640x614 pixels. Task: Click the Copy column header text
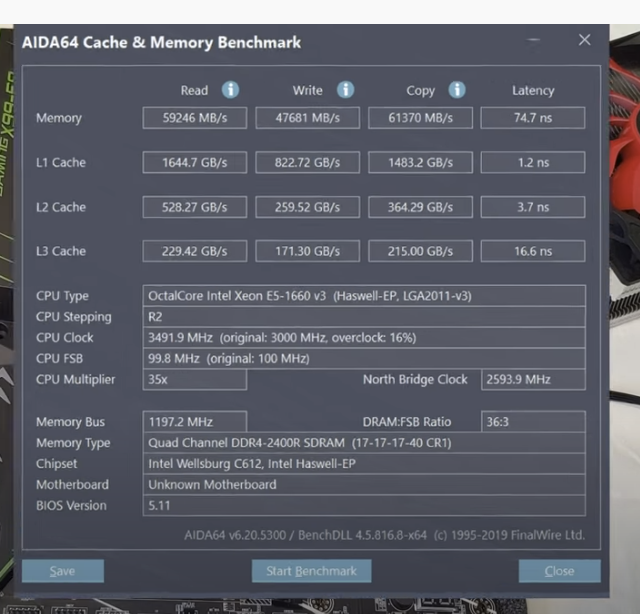point(420,91)
